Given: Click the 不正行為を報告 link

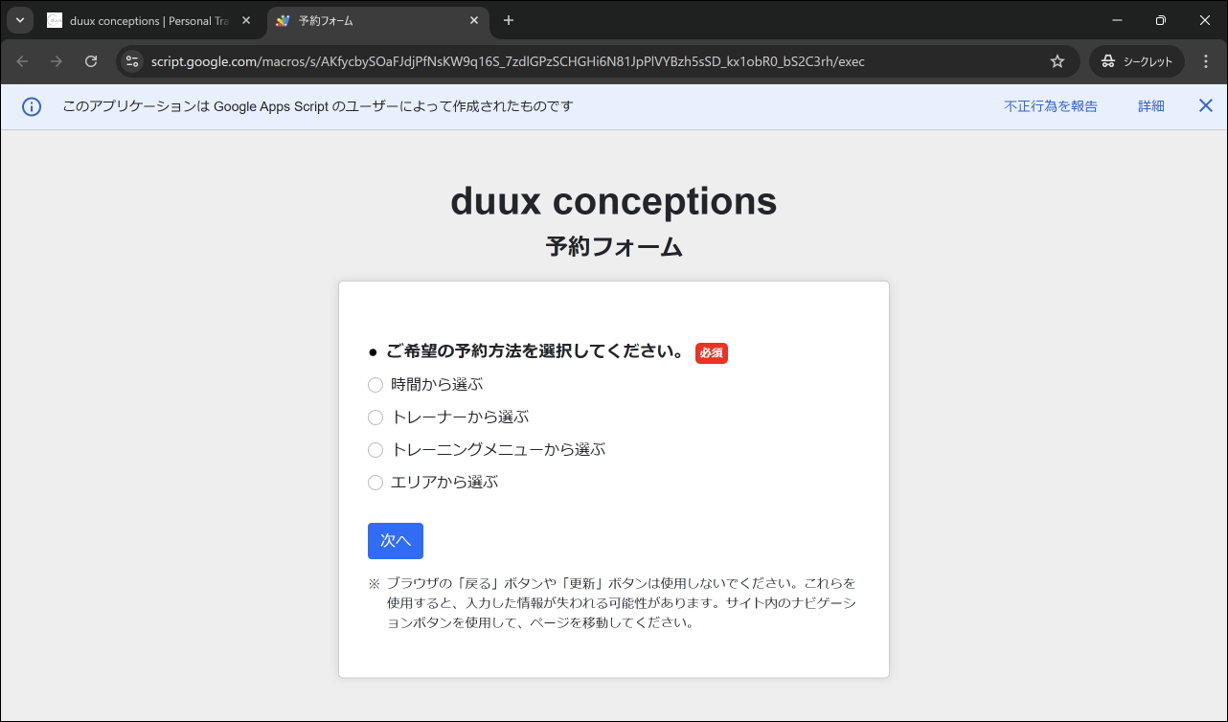Looking at the screenshot, I should [1050, 107].
